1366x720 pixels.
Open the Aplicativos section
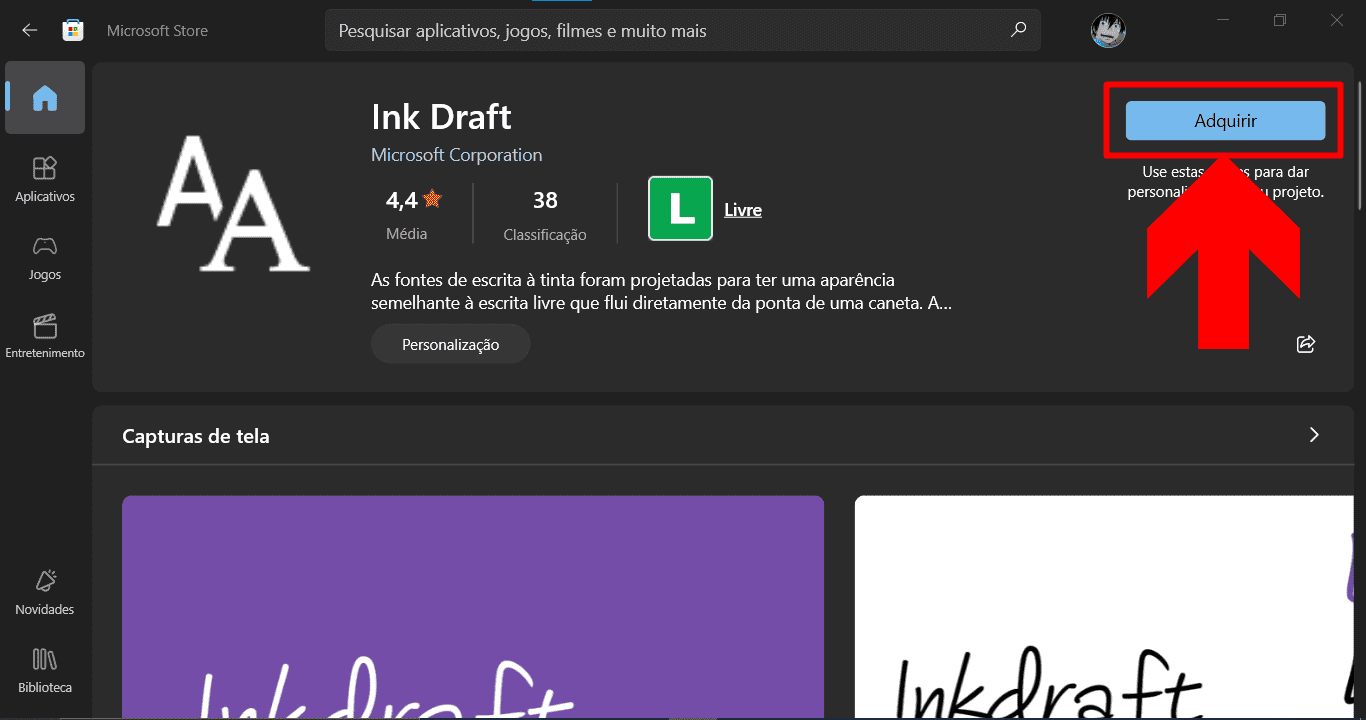click(45, 179)
